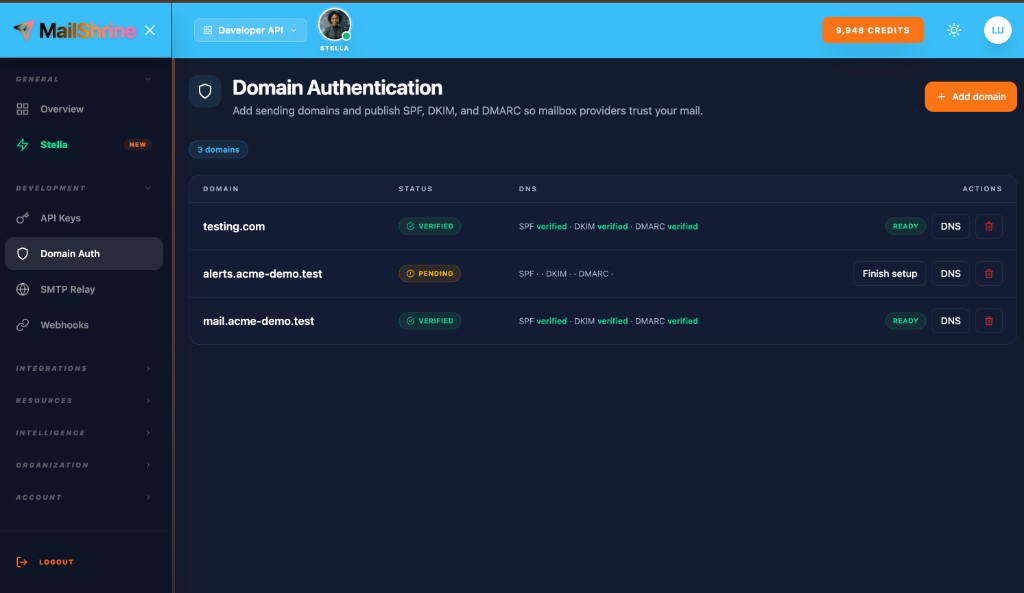Click the Logout exit icon

coord(22,562)
